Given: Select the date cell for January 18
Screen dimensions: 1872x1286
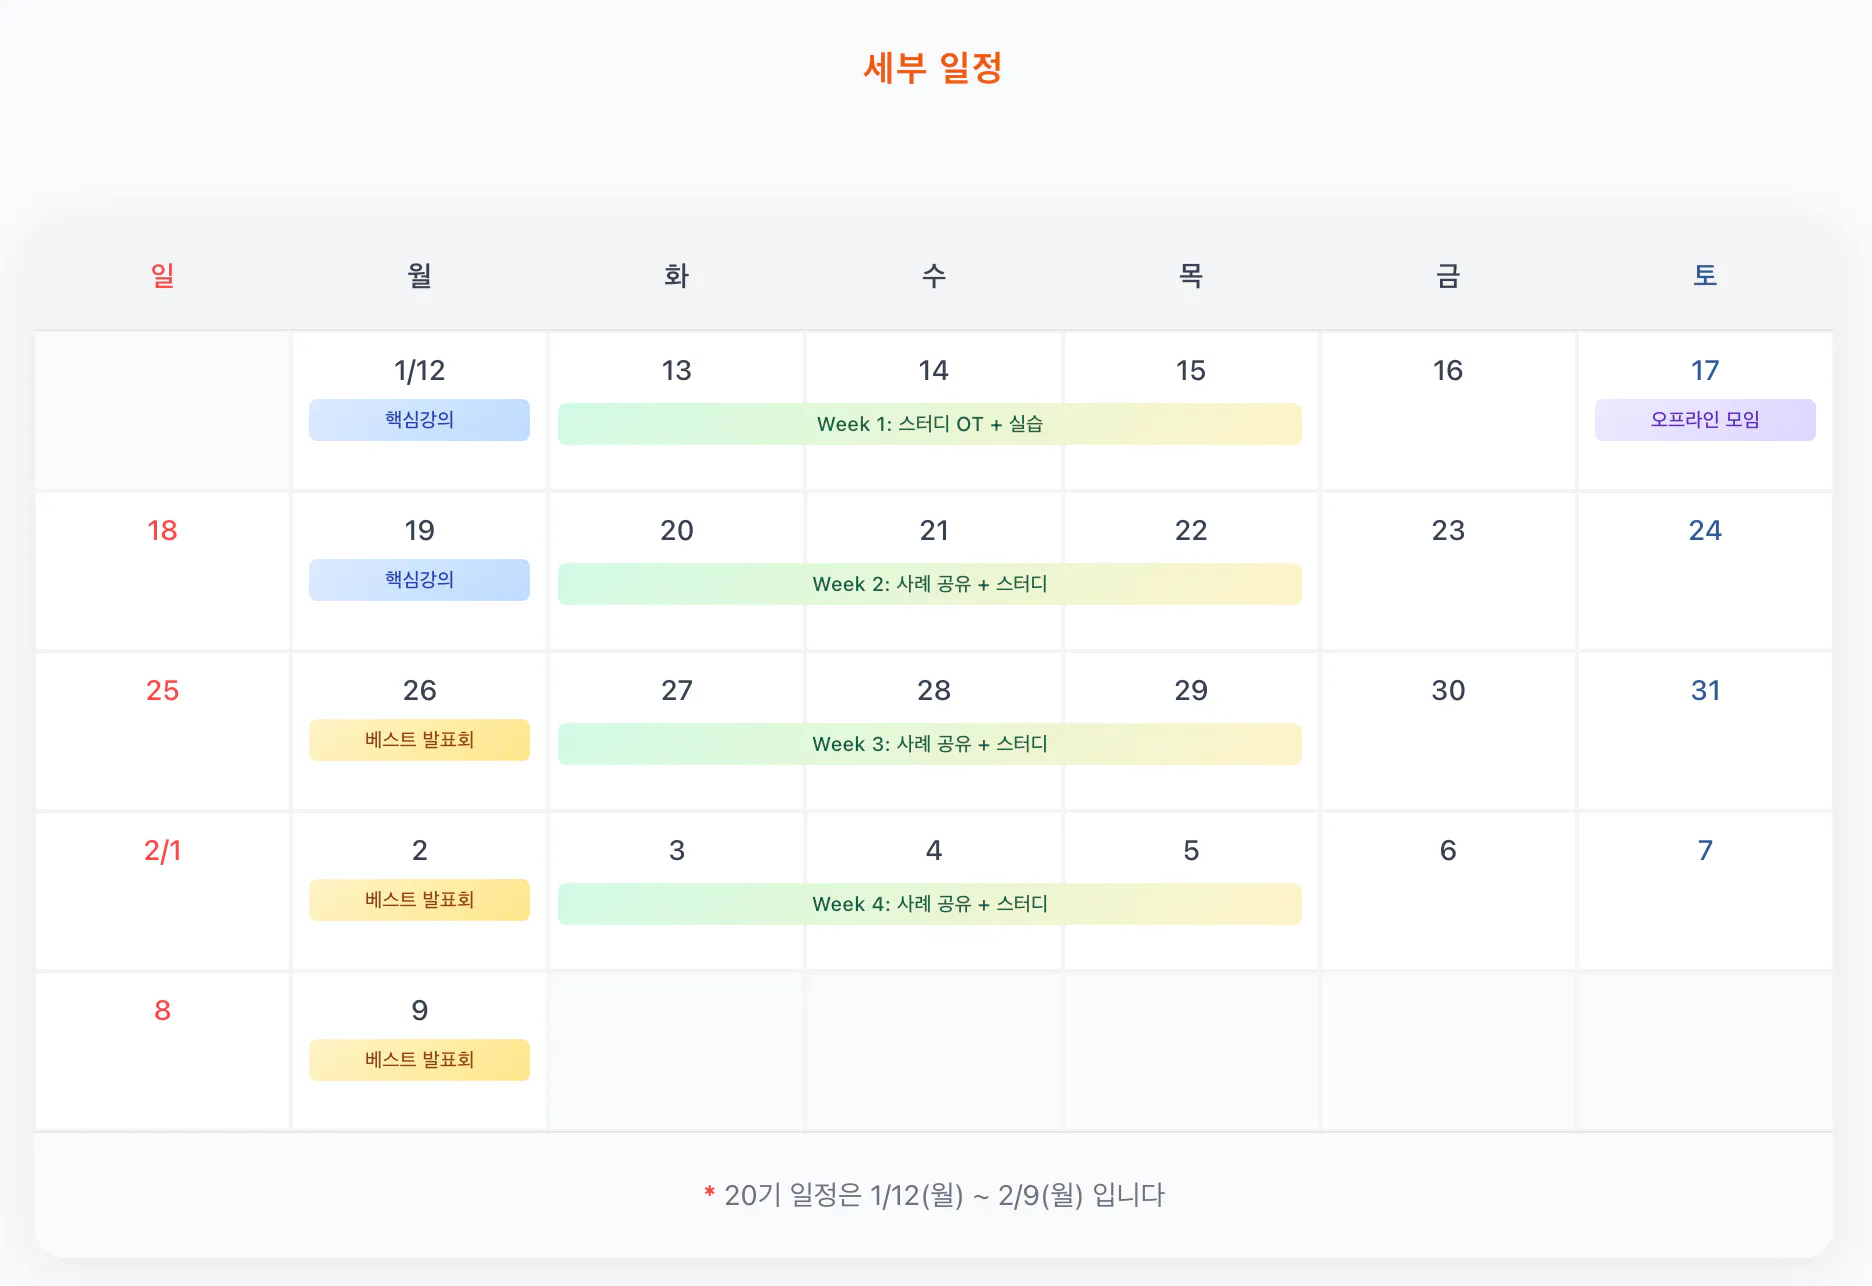Looking at the screenshot, I should (x=162, y=570).
